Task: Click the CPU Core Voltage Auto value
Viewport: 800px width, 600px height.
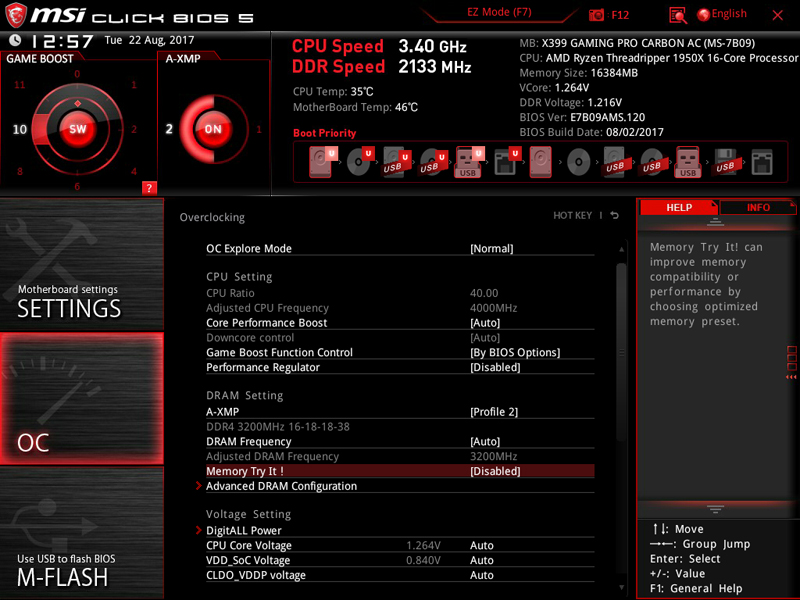Action: pos(482,545)
